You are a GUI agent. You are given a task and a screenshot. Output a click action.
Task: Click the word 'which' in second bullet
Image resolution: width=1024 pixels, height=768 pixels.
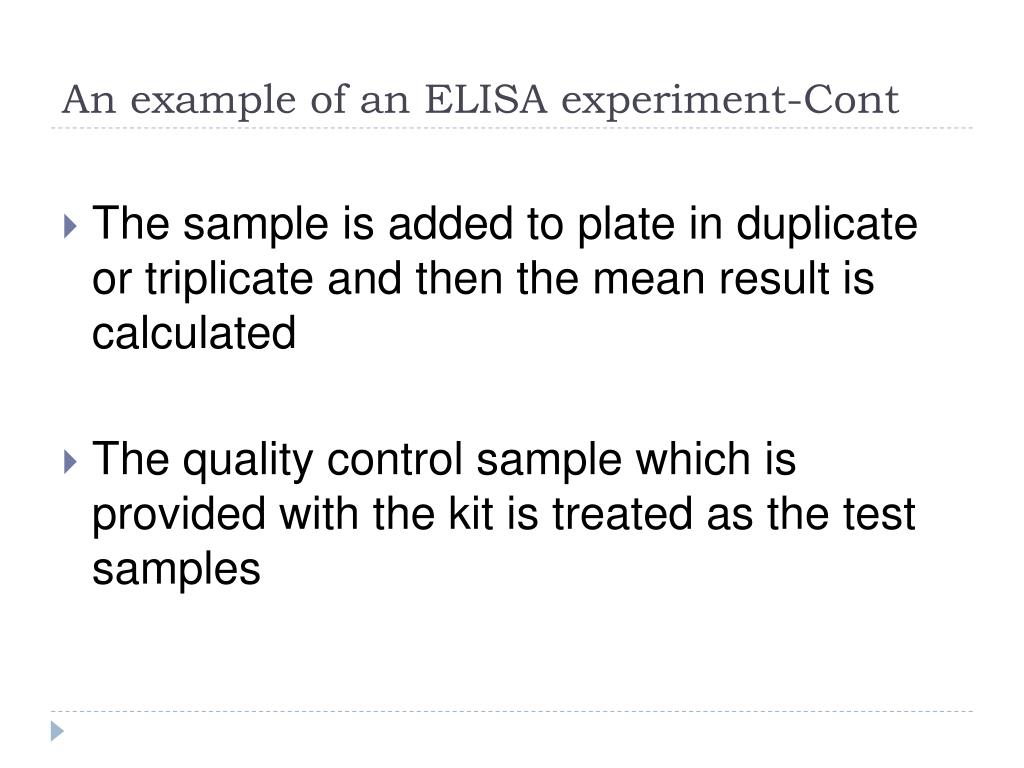694,459
